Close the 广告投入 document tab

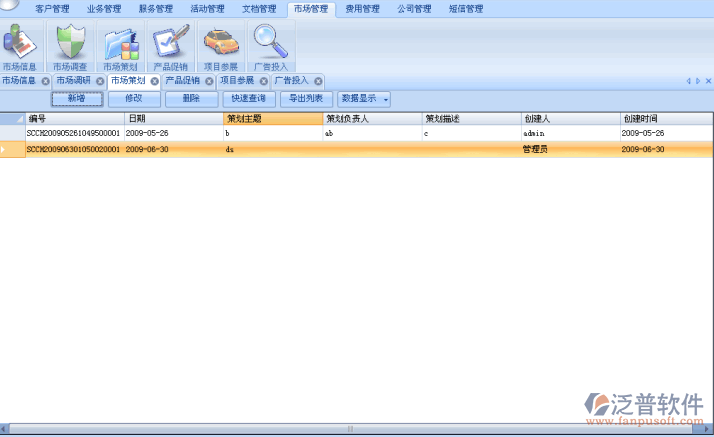[x=318, y=81]
